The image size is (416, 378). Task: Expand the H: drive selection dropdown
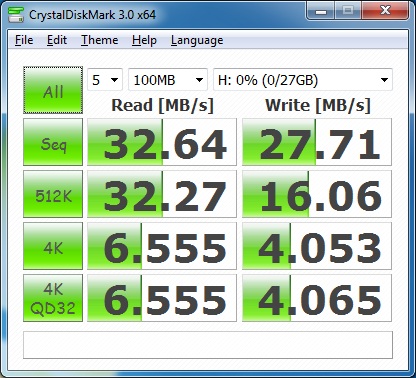303,80
